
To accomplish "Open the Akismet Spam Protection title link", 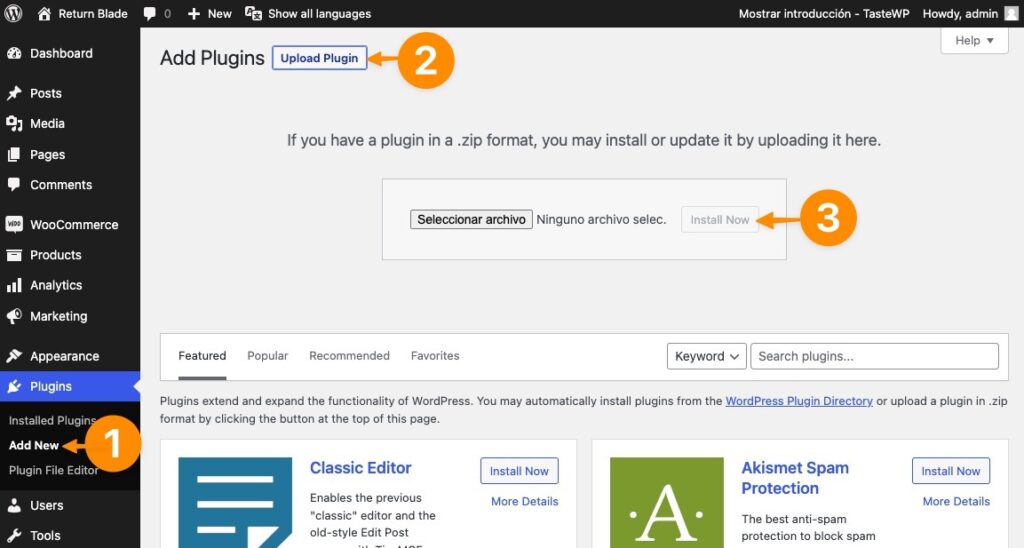I will 795,478.
